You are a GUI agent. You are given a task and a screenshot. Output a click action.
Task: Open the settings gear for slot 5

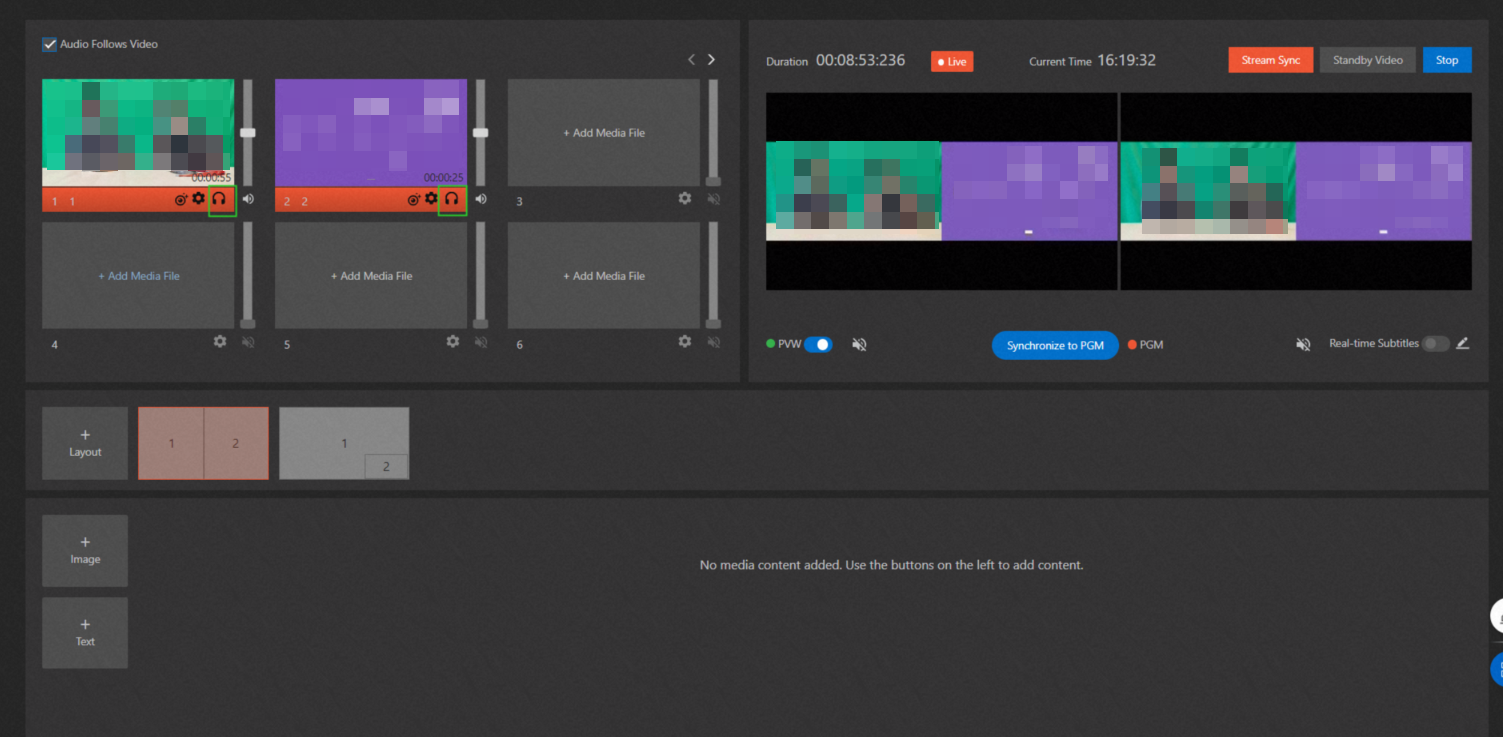[453, 341]
